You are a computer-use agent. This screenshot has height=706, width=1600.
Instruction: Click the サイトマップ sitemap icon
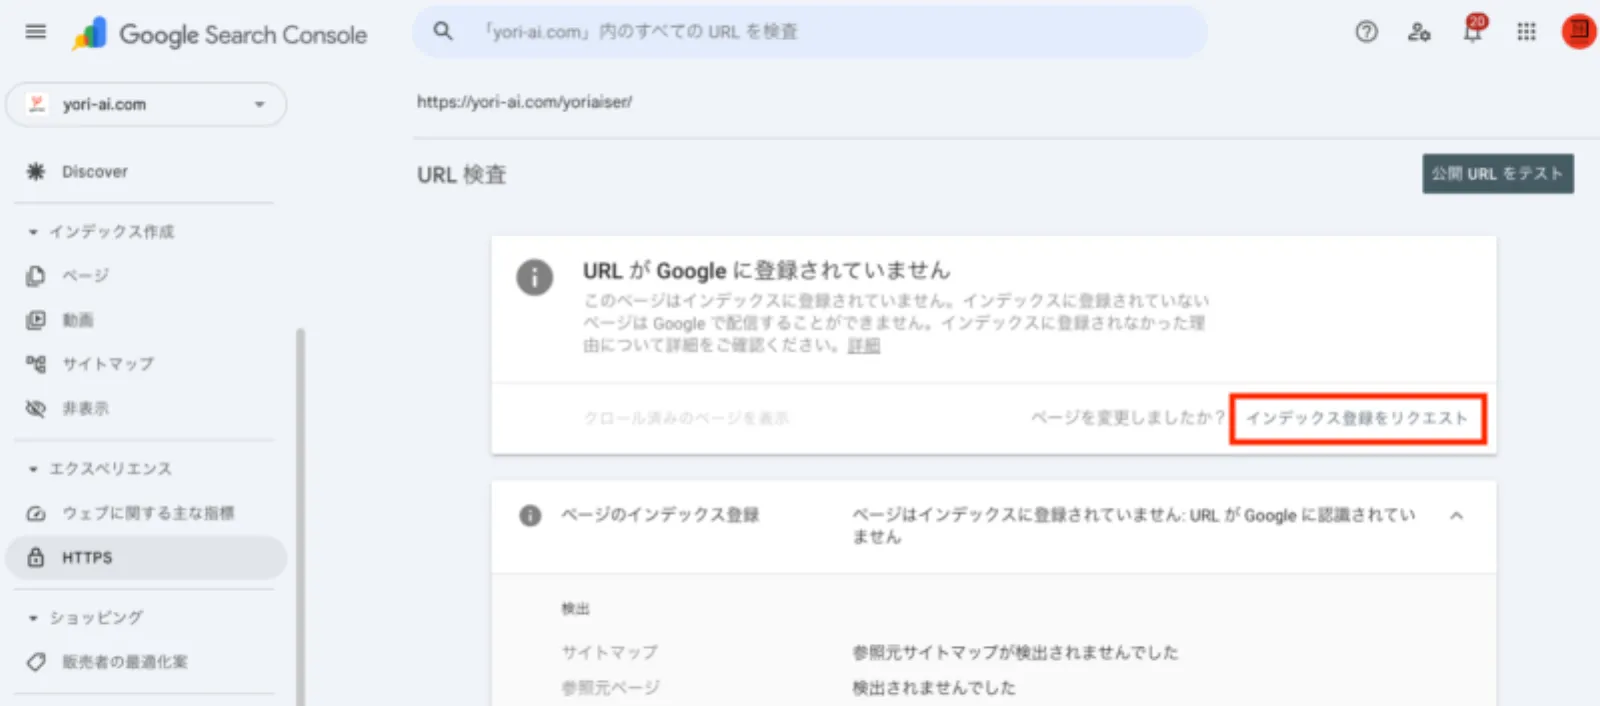point(36,364)
